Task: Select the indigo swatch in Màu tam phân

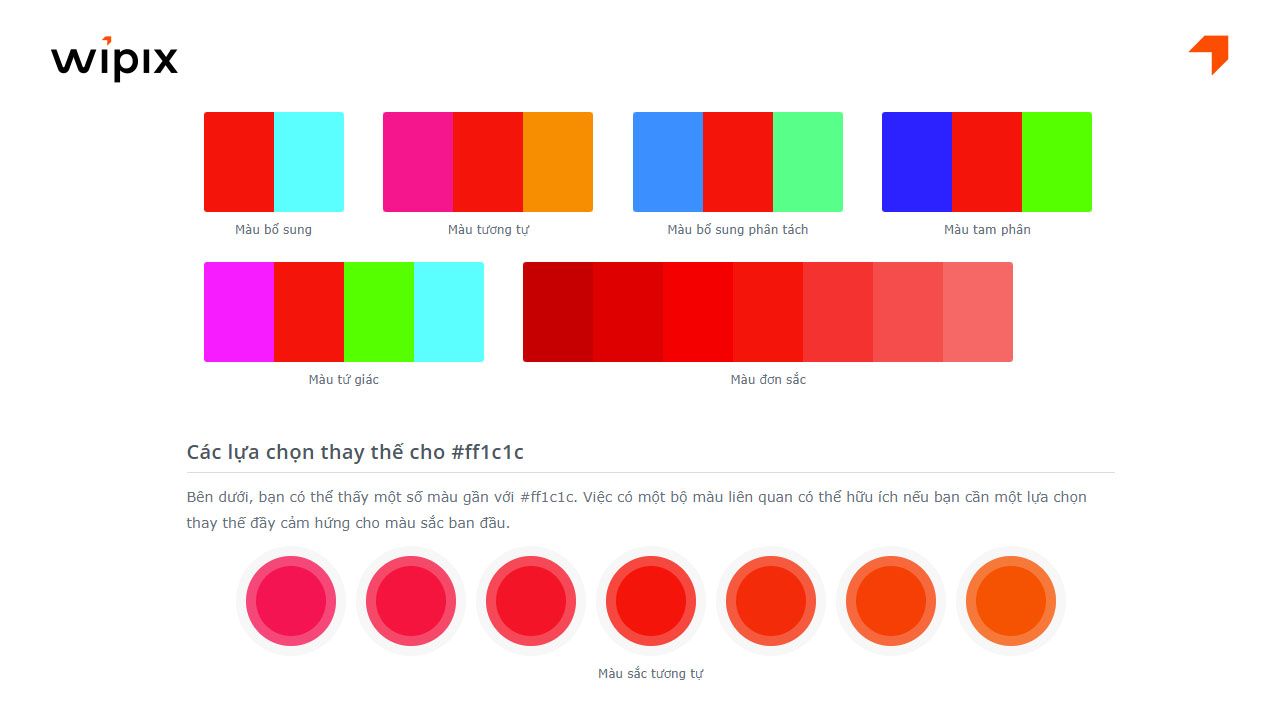Action: [917, 162]
